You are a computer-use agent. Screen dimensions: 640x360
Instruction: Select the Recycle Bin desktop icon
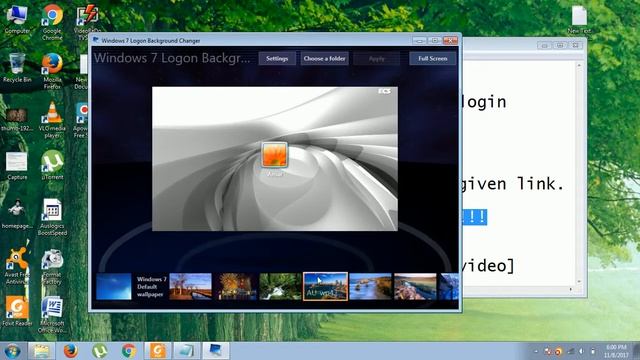[17, 67]
